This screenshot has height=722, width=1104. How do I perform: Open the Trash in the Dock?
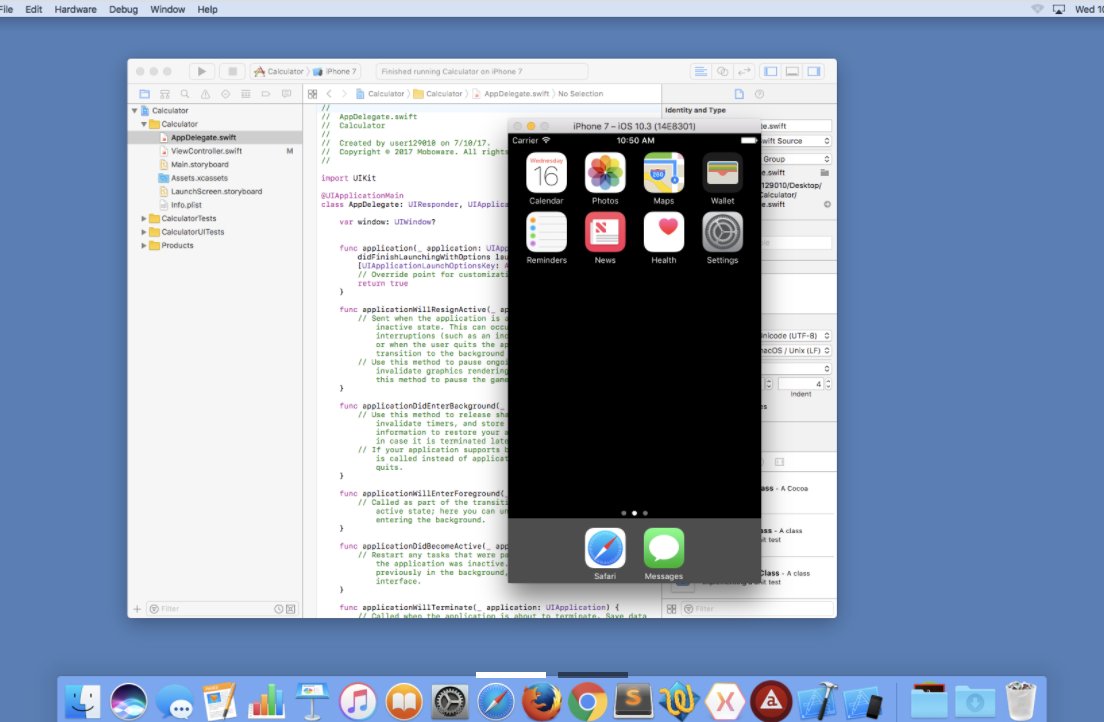click(x=1021, y=702)
